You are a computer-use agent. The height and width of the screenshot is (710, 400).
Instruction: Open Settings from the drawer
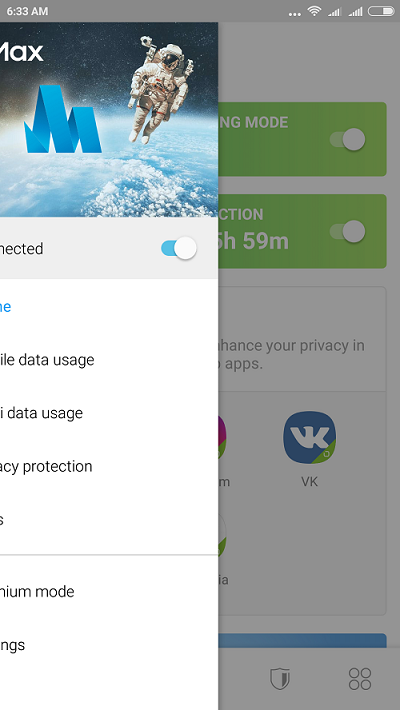point(109,645)
